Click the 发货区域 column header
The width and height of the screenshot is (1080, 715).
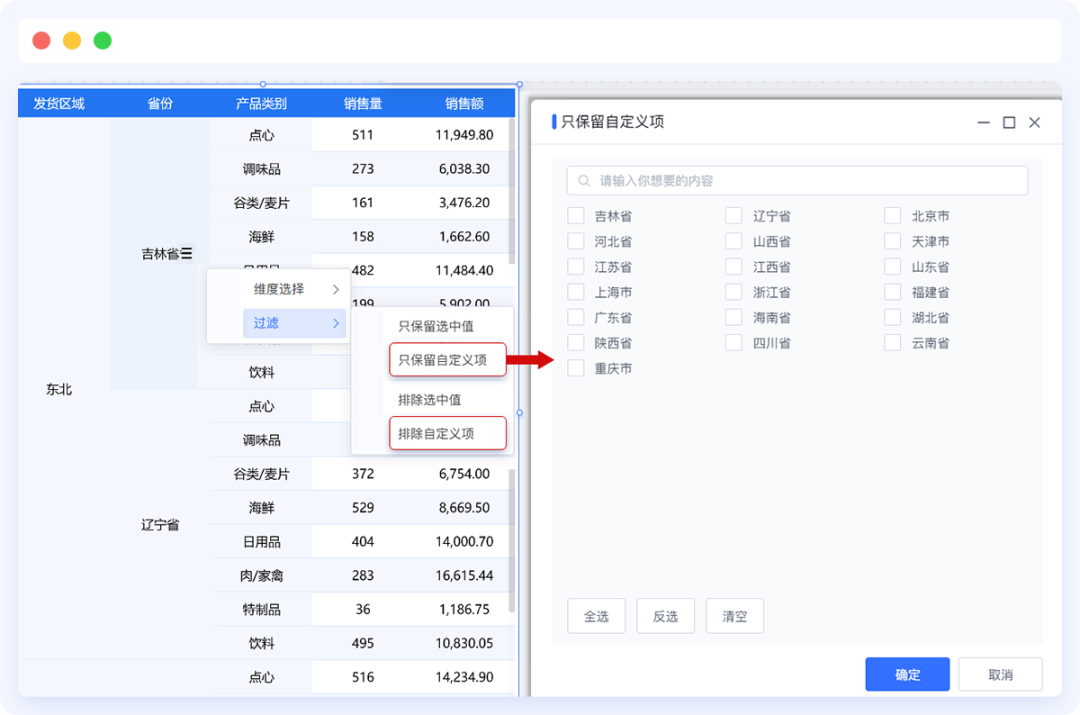pos(59,103)
